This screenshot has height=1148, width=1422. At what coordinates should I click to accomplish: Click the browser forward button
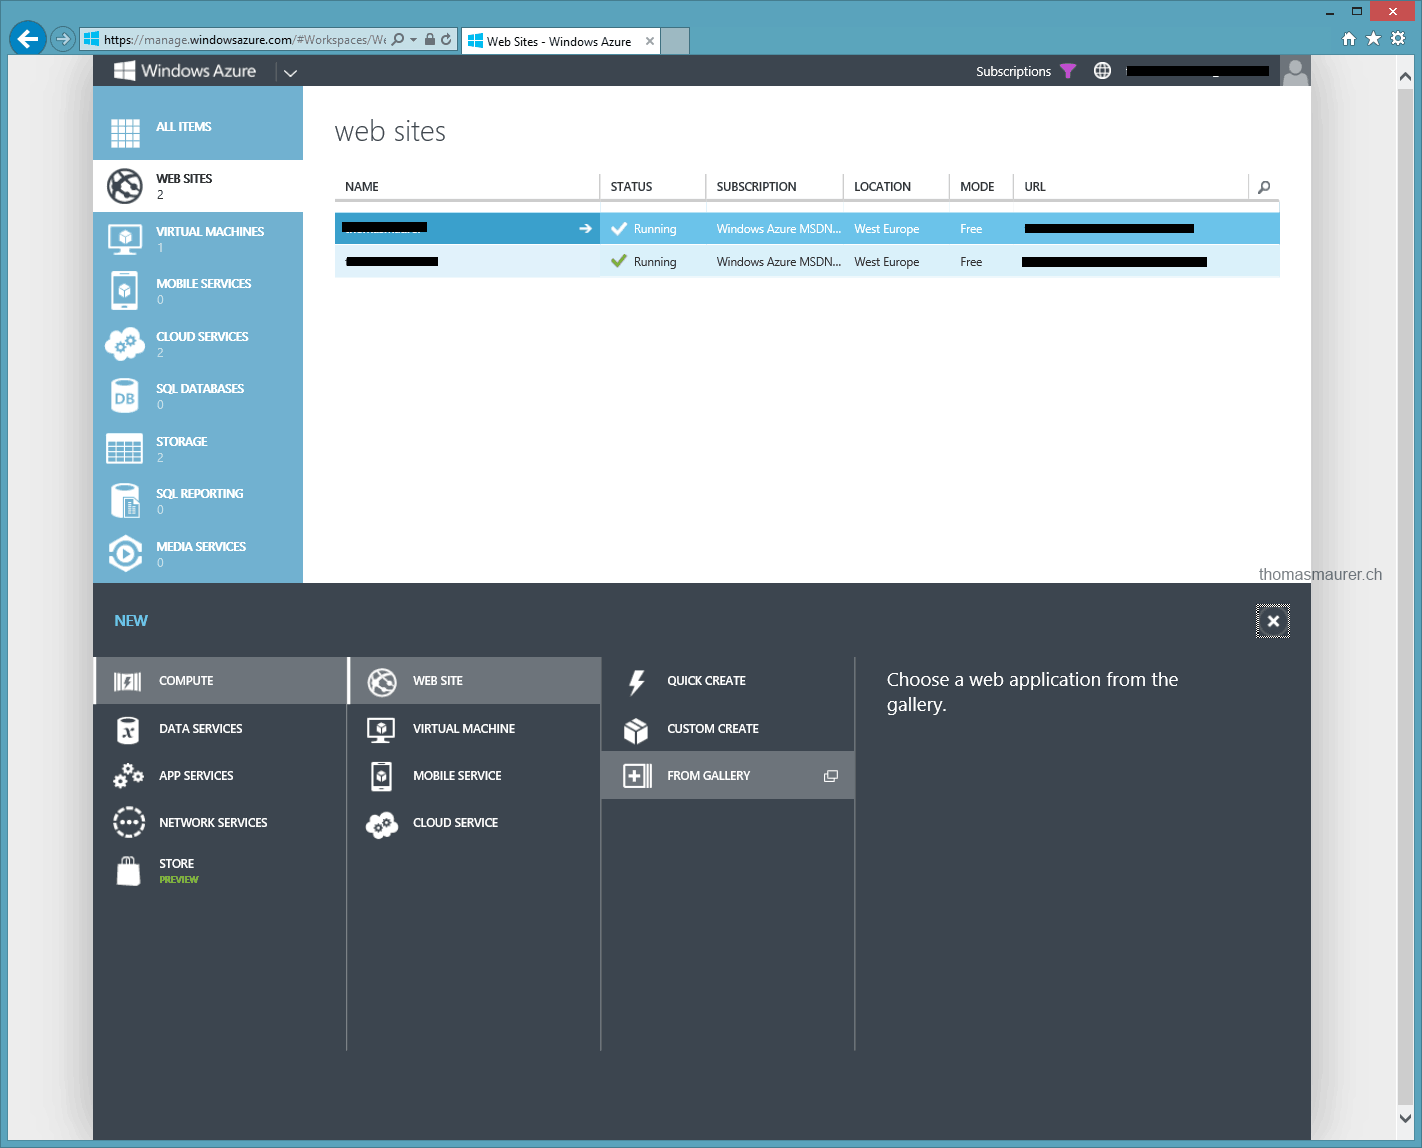point(63,40)
